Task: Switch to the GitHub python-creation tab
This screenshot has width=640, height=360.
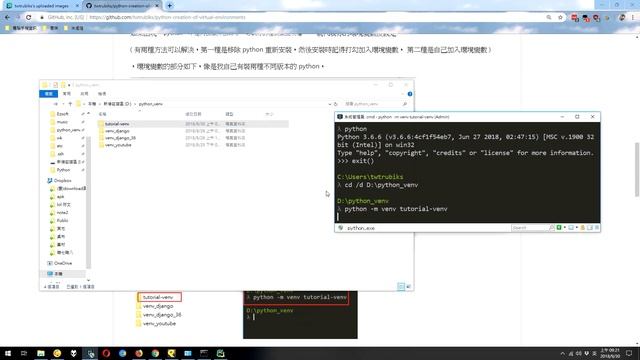Action: [x=121, y=6]
